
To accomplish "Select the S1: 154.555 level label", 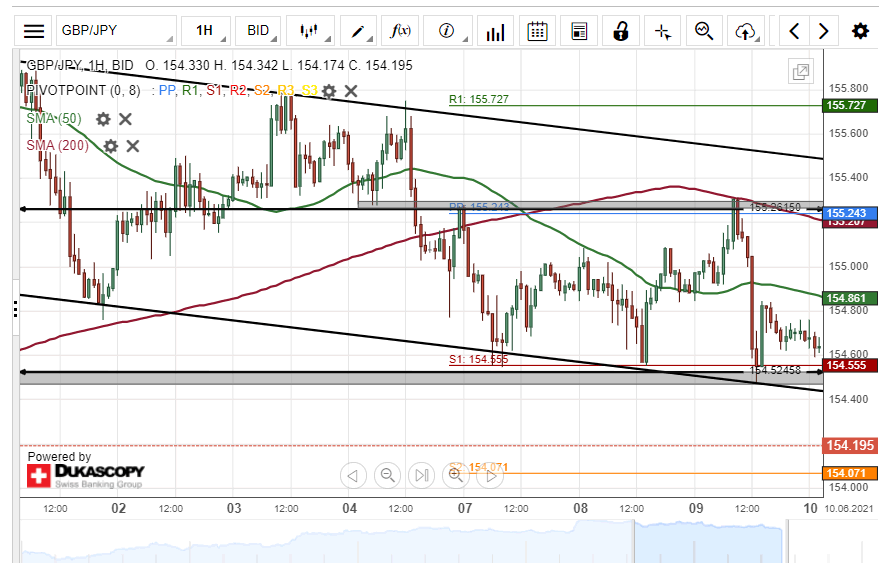I will click(479, 359).
